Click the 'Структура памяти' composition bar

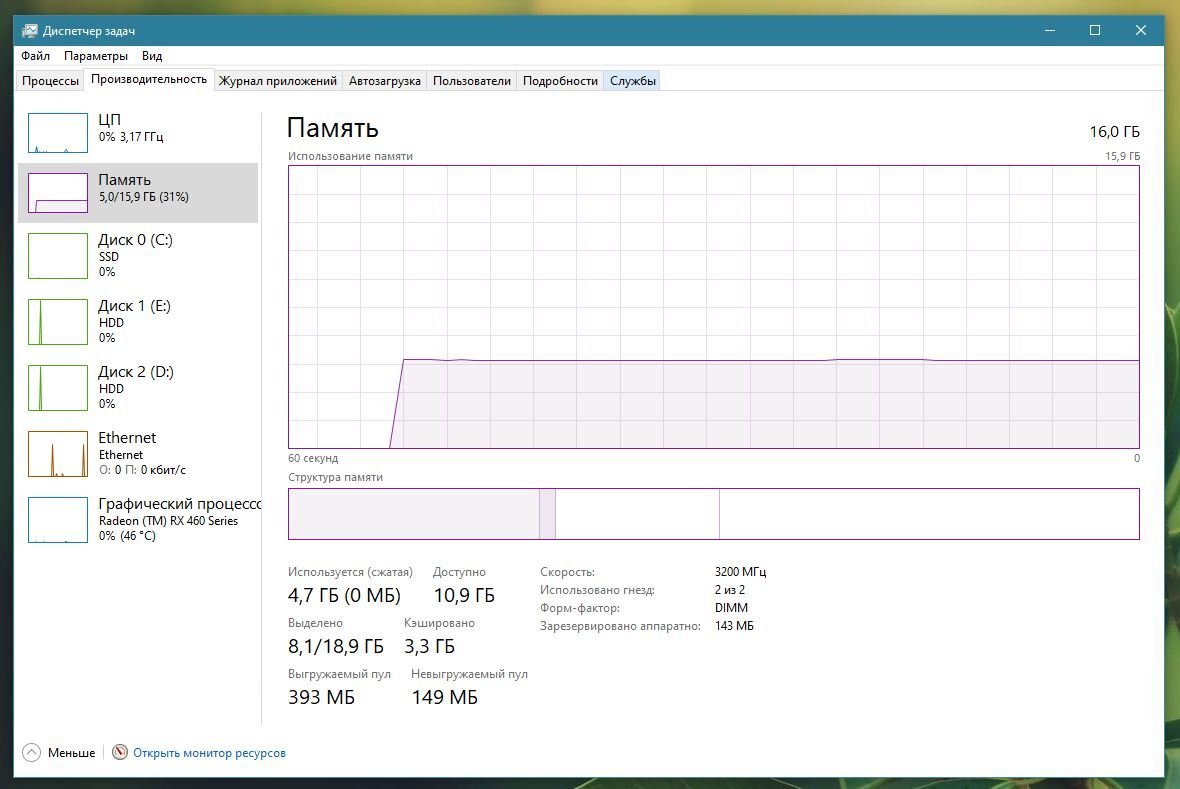[713, 514]
